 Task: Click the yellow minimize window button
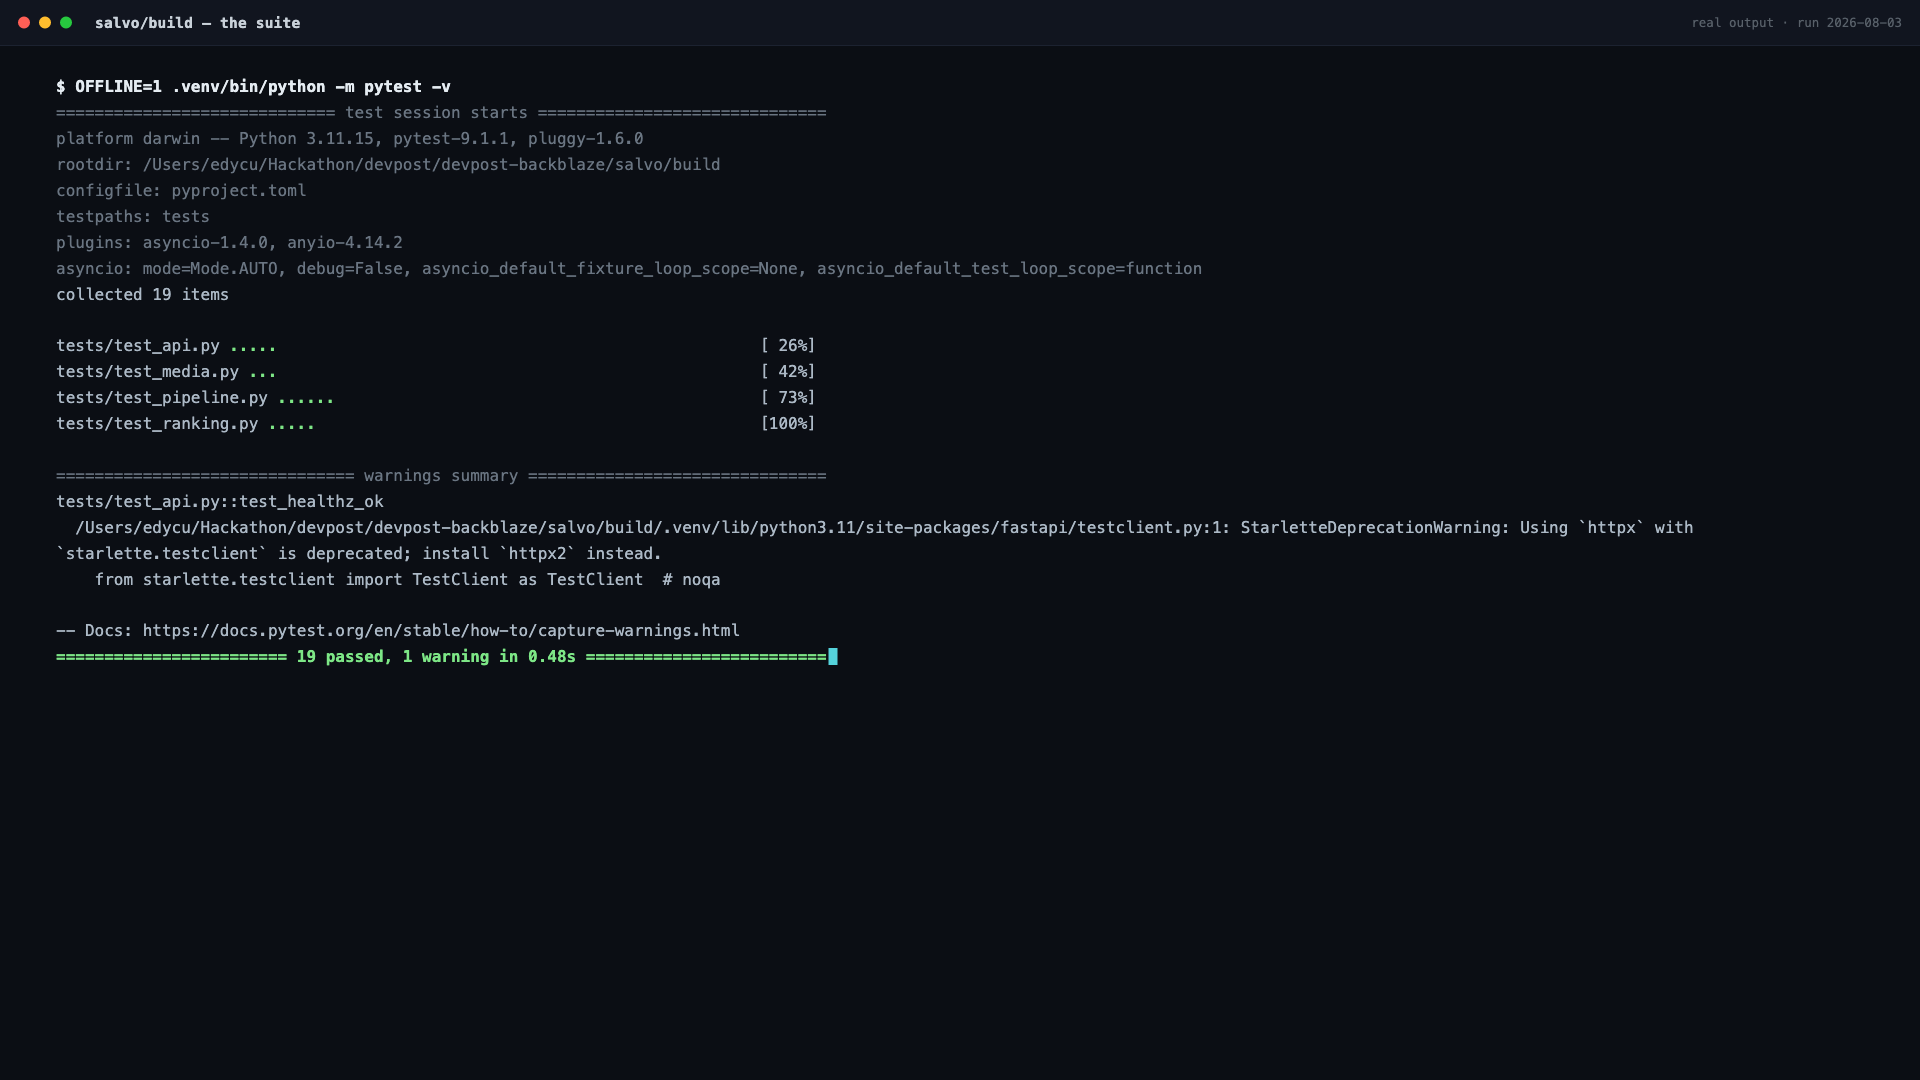45,22
